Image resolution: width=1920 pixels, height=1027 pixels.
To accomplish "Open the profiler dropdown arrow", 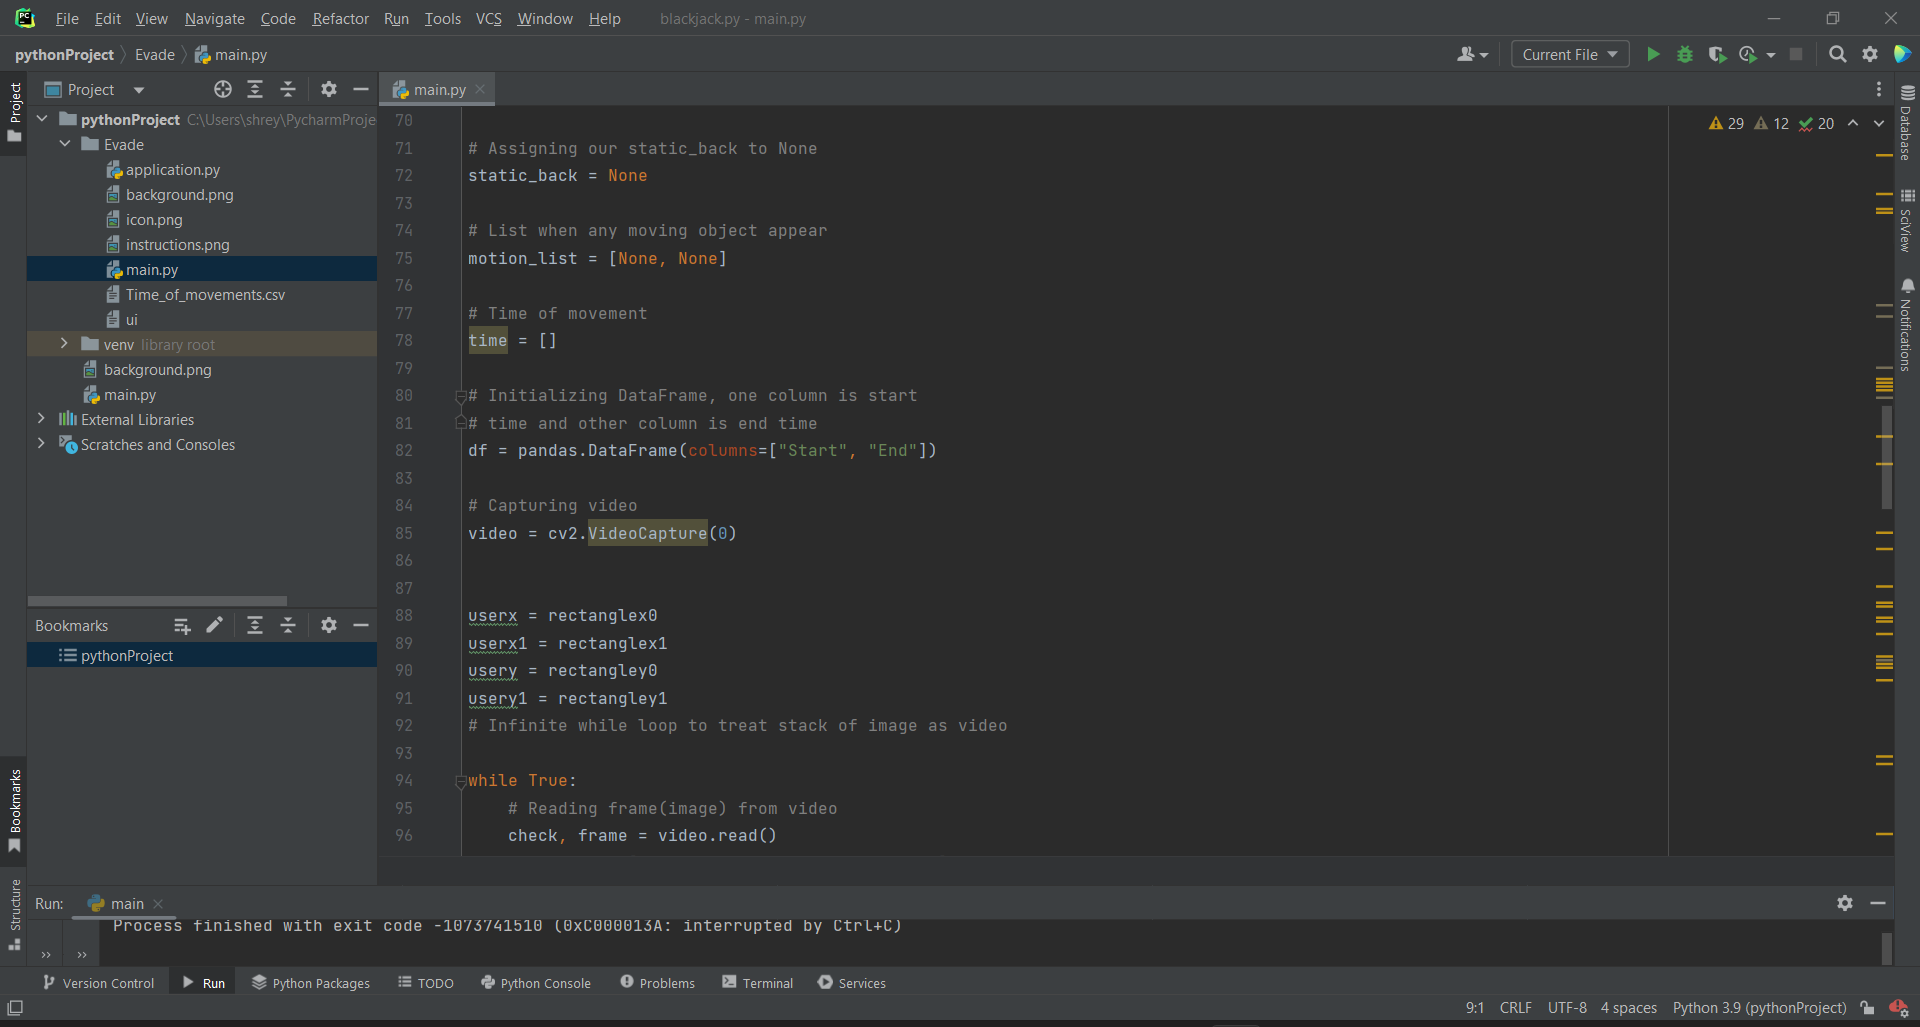I will [1771, 55].
